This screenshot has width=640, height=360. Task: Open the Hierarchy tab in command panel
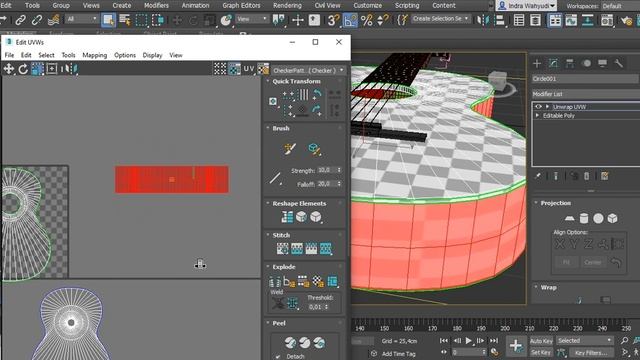pos(569,63)
